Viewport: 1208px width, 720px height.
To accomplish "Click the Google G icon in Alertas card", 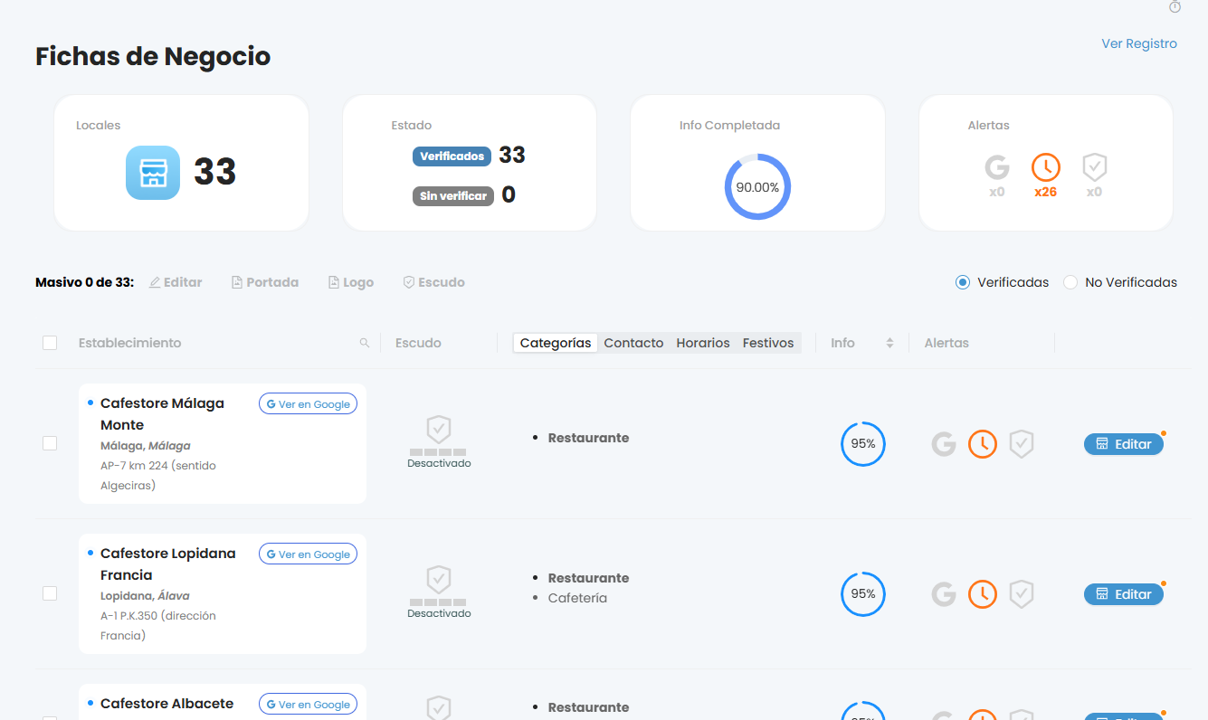I will (996, 167).
